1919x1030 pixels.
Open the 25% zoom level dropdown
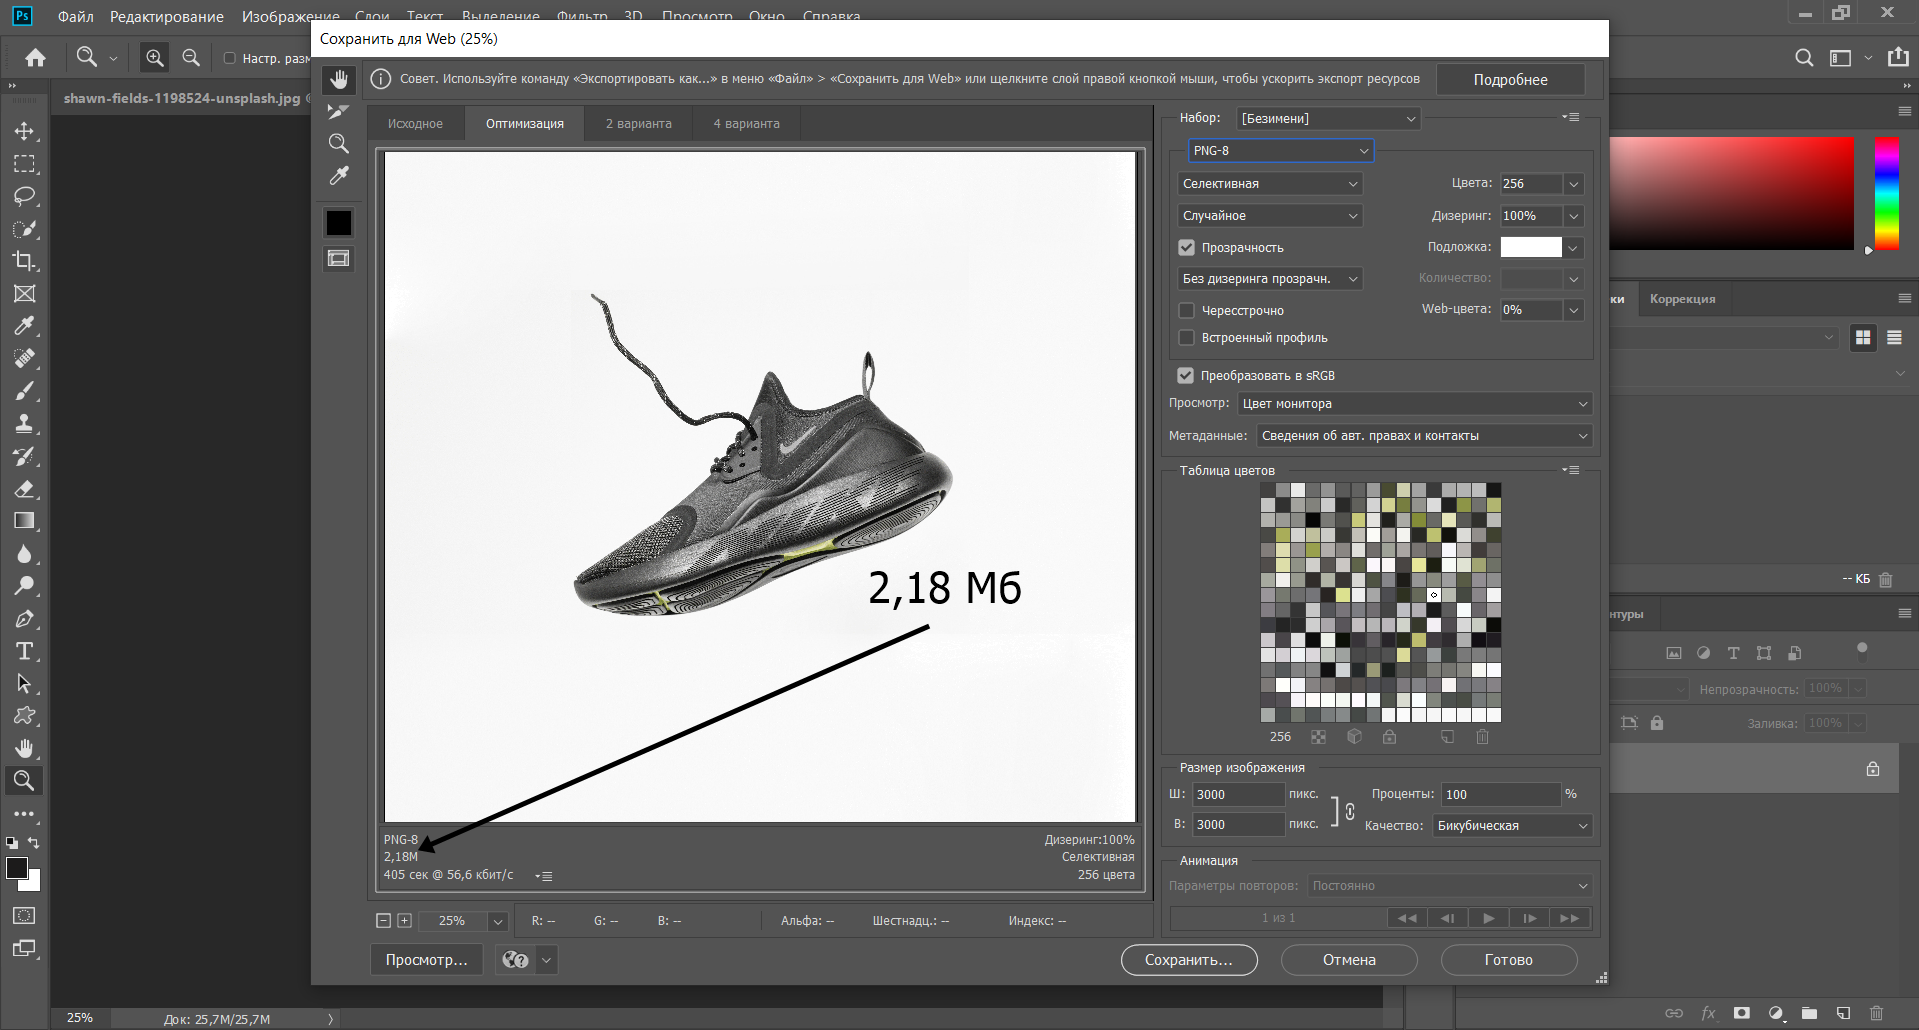pos(497,922)
